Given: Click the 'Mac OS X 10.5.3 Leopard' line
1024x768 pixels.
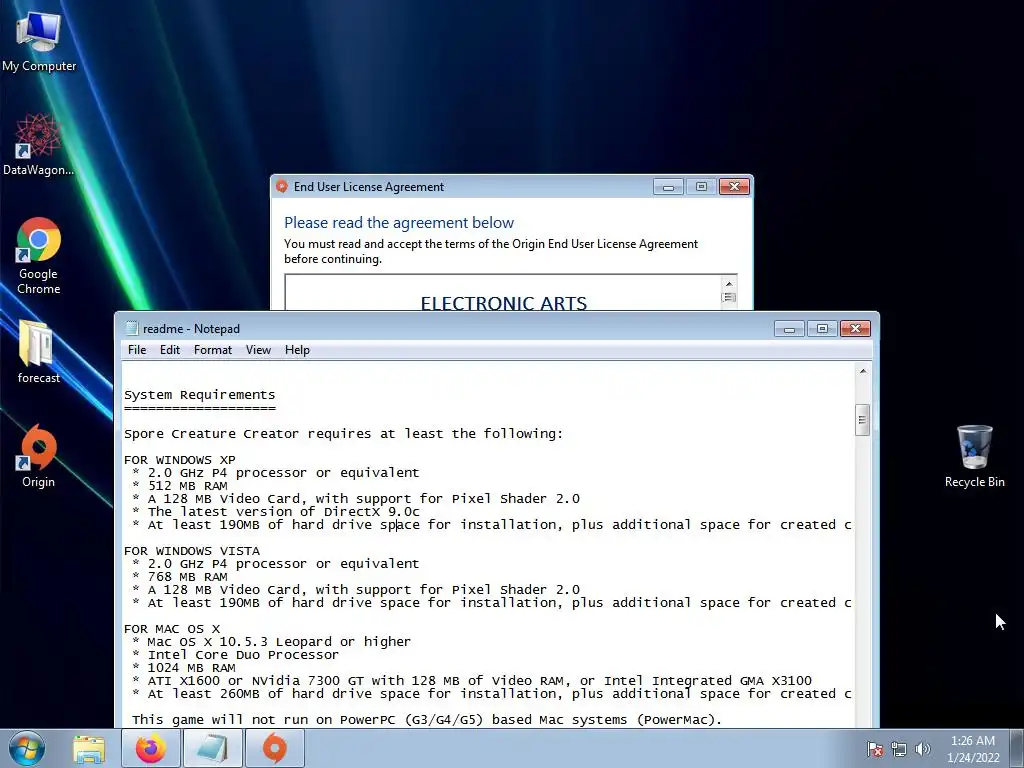Looking at the screenshot, I should click(x=271, y=642).
